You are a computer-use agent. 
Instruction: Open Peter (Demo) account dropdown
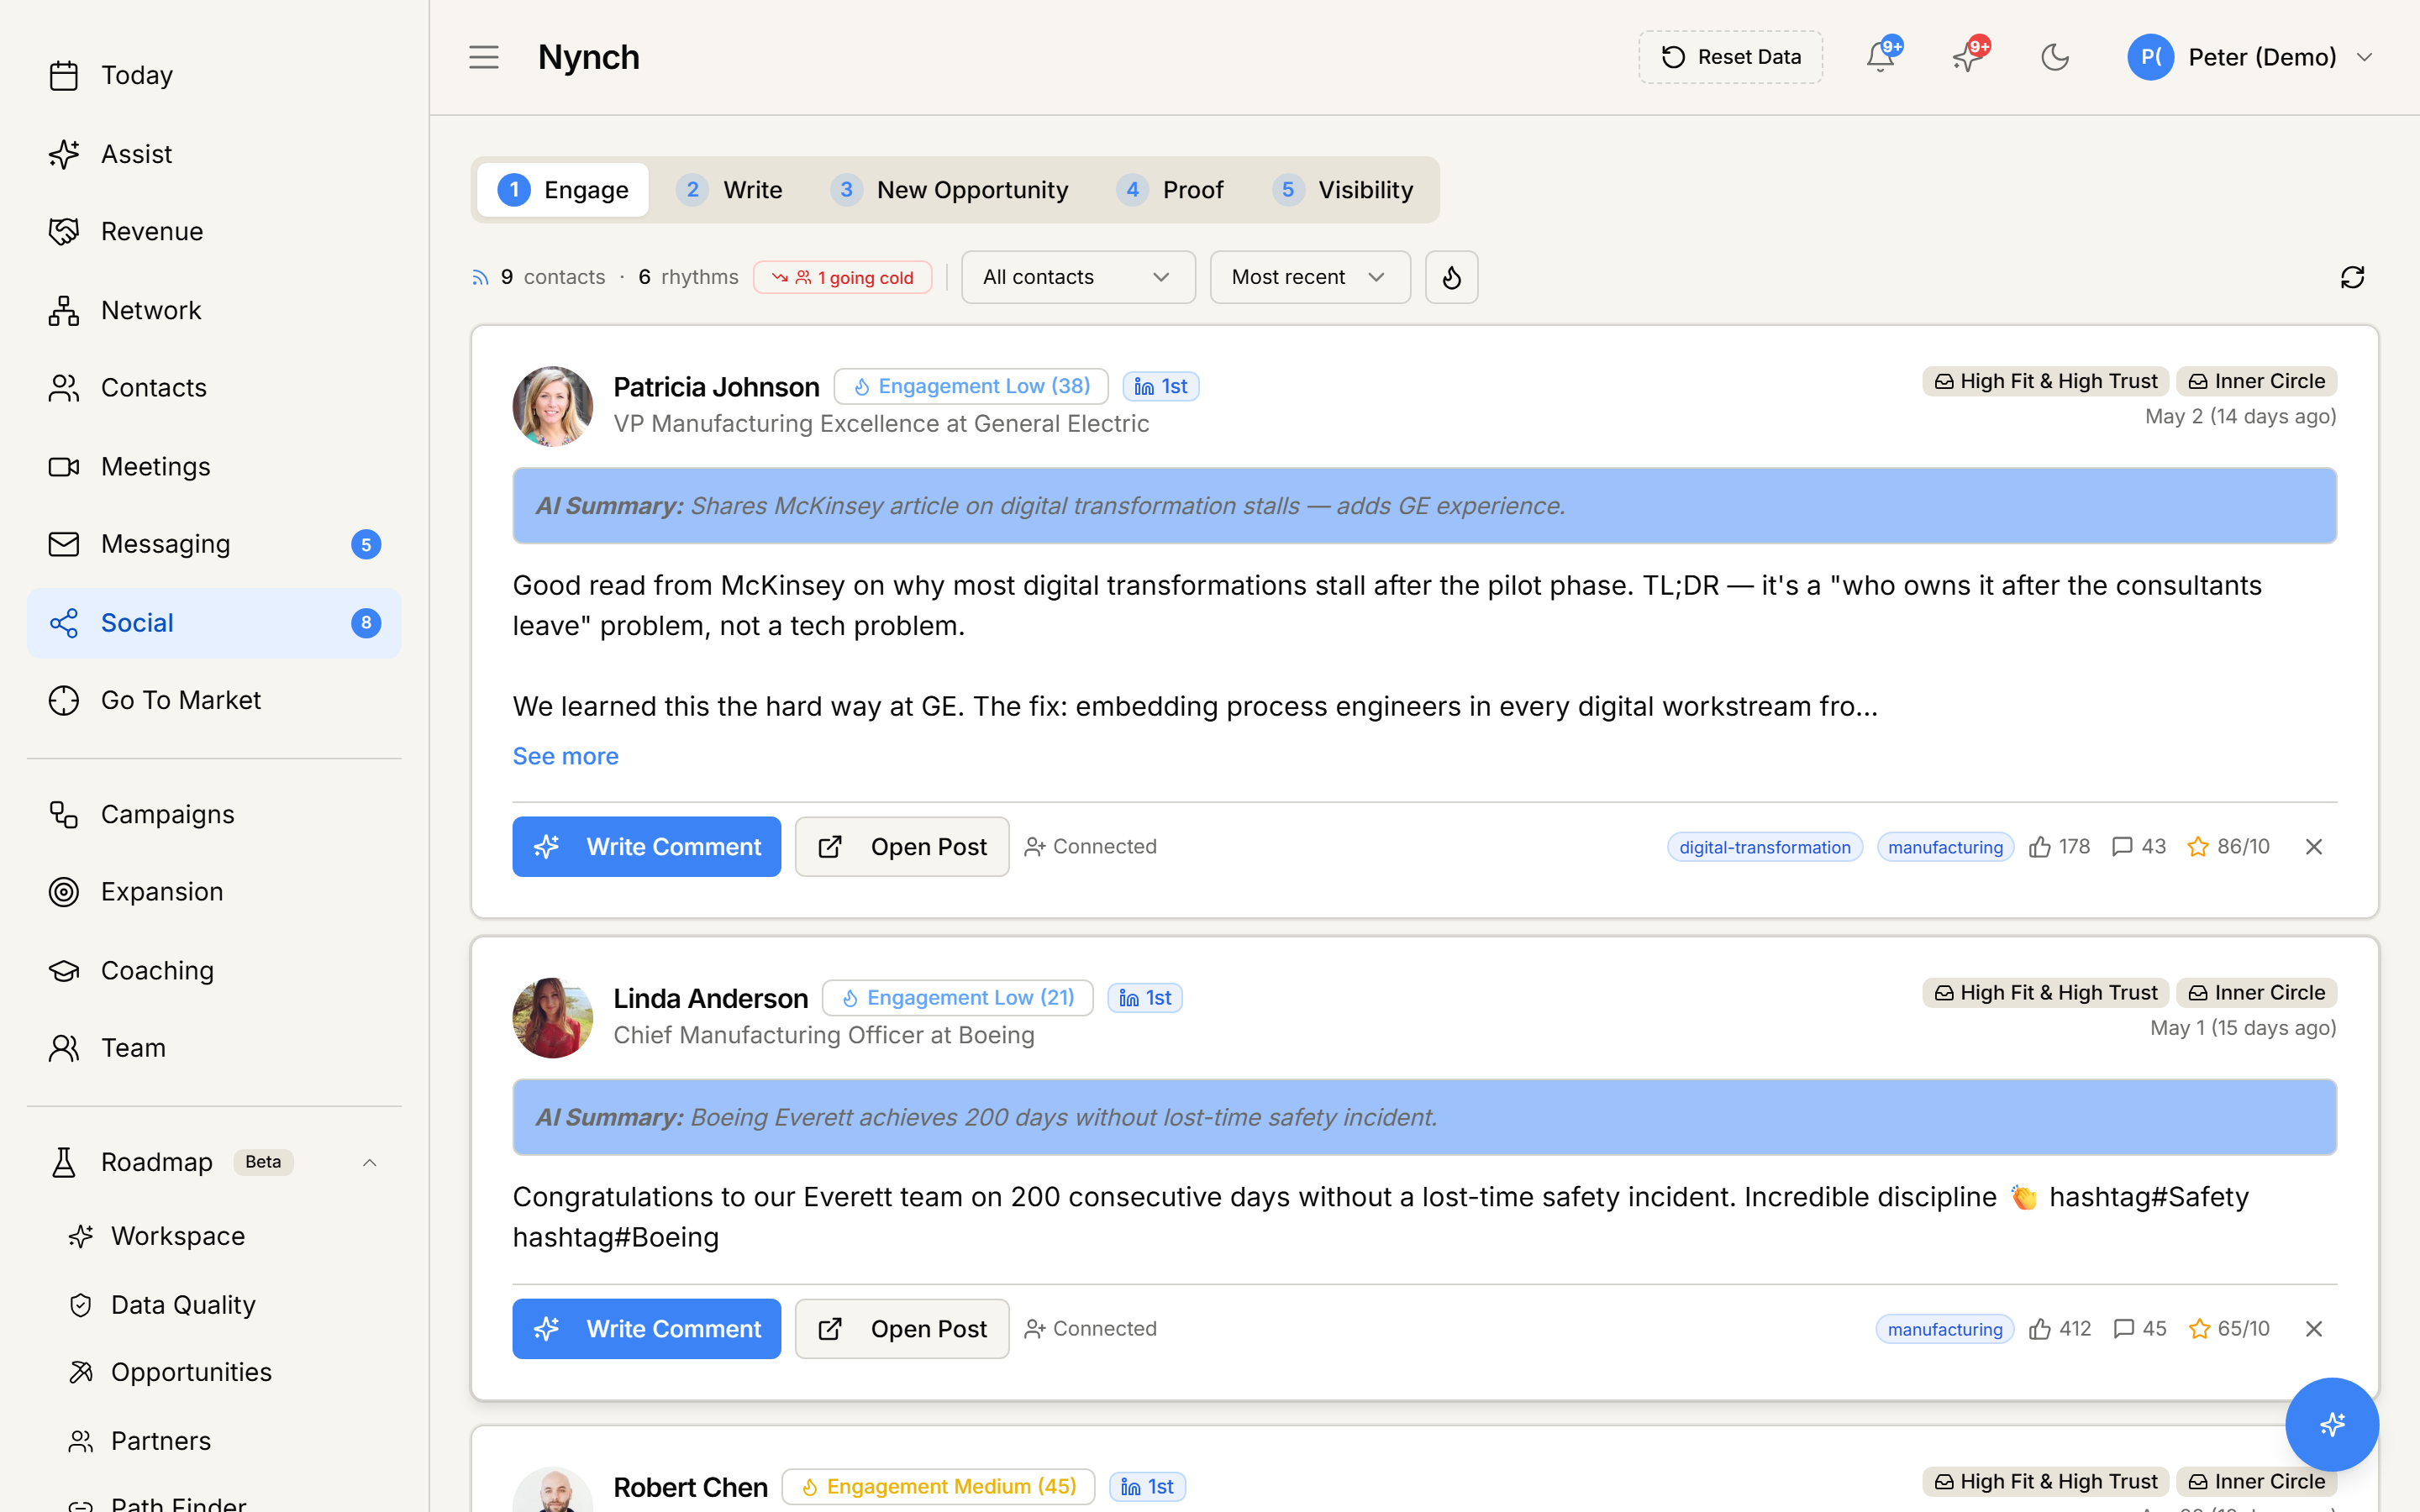[x=2250, y=57]
